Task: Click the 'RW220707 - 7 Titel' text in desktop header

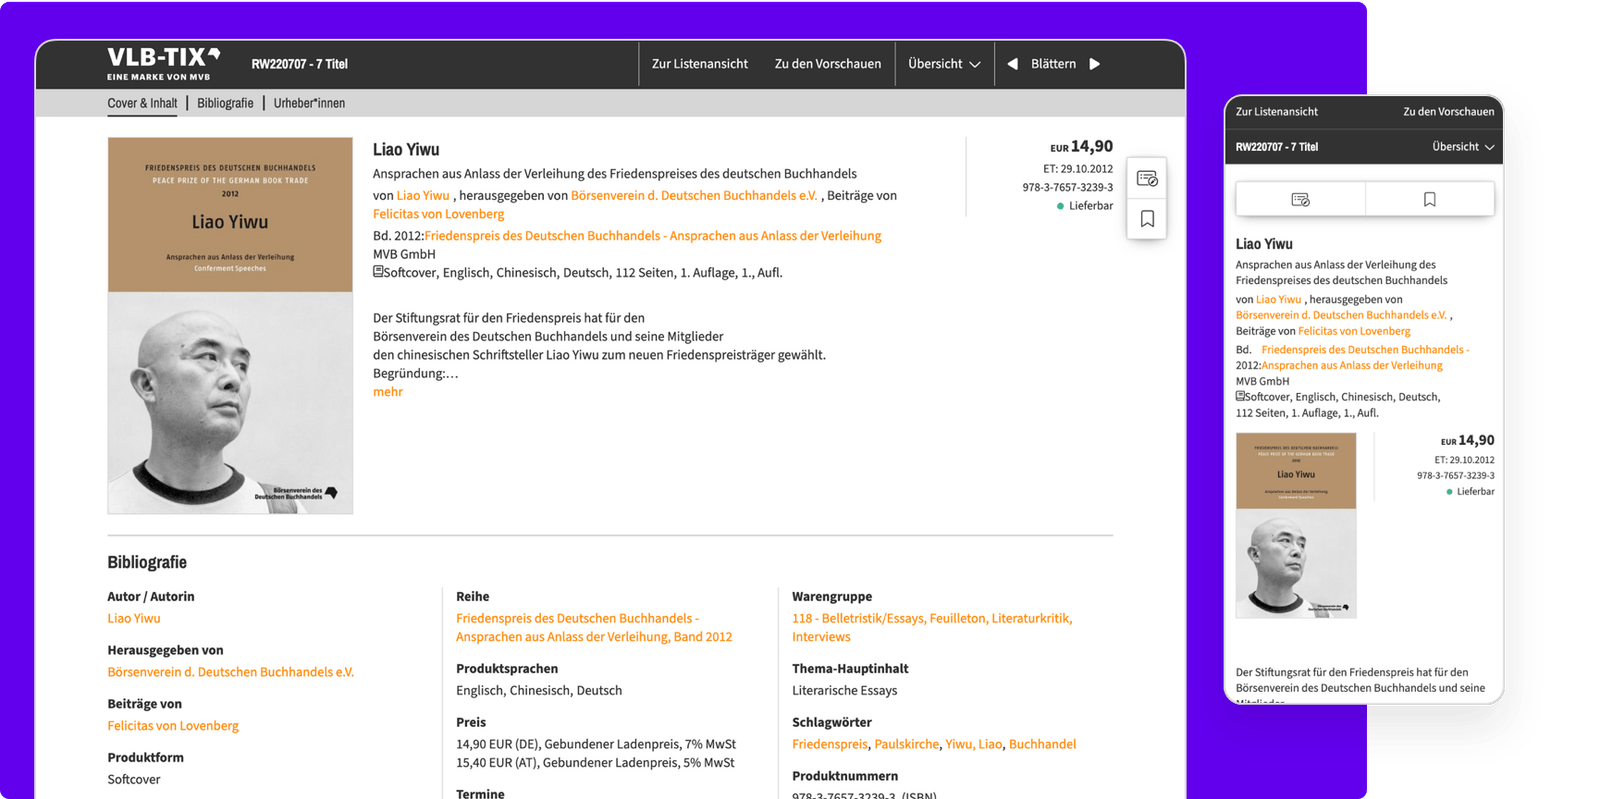Action: (x=299, y=64)
